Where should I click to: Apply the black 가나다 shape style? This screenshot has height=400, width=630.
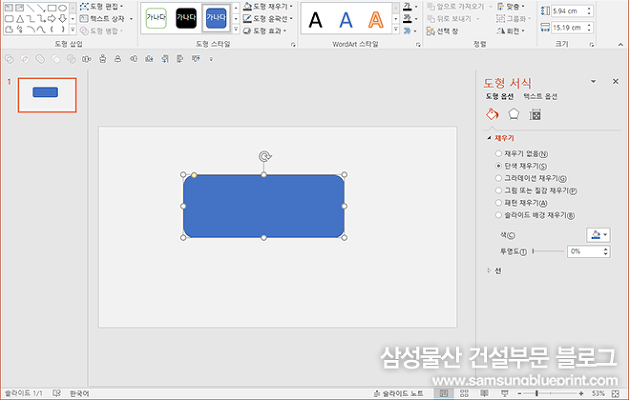(186, 18)
